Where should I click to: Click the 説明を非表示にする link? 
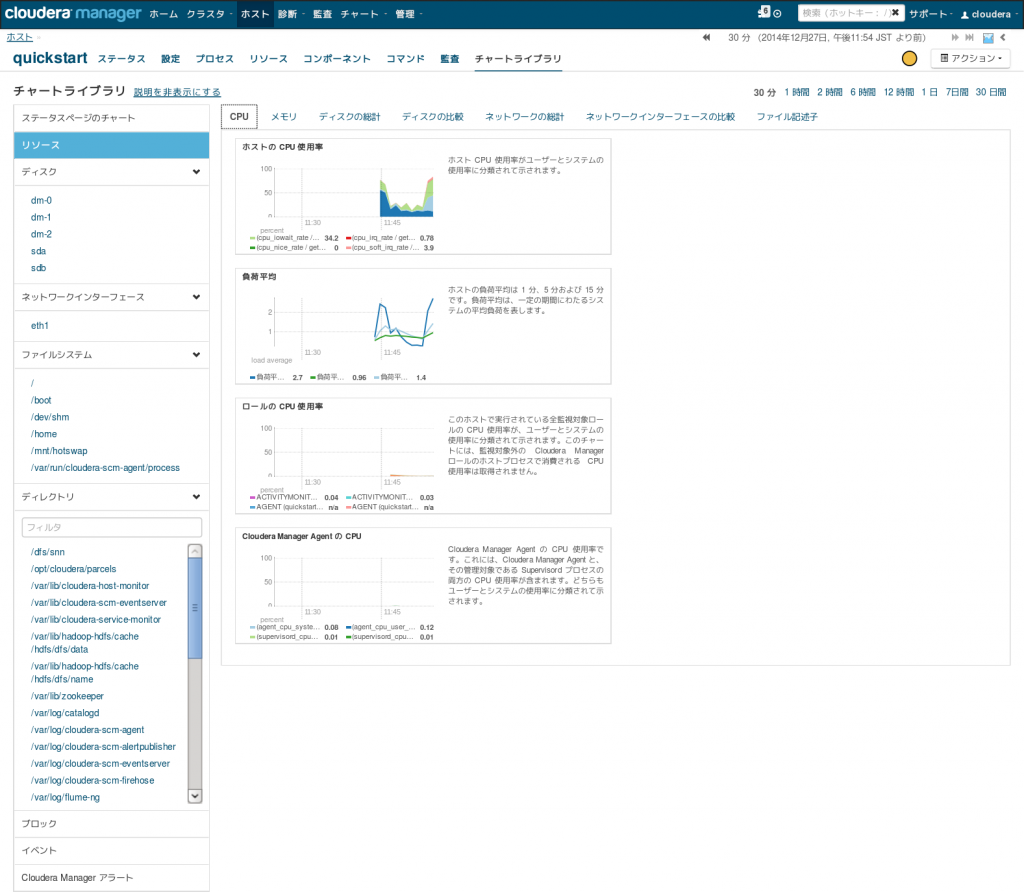177,92
